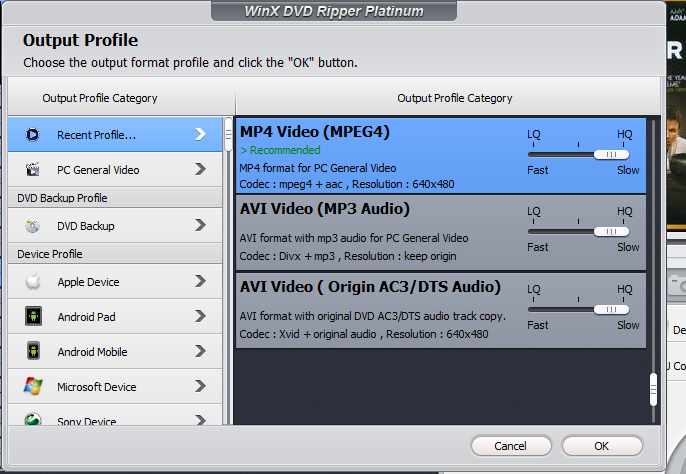Expand Microsoft Device chevron arrow
The height and width of the screenshot is (474, 686).
[x=200, y=386]
